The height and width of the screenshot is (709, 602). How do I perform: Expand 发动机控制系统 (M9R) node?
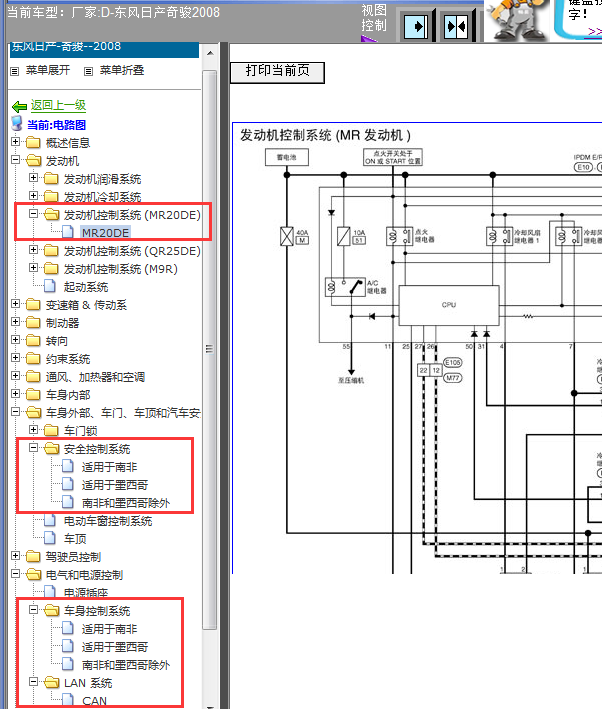(33, 268)
